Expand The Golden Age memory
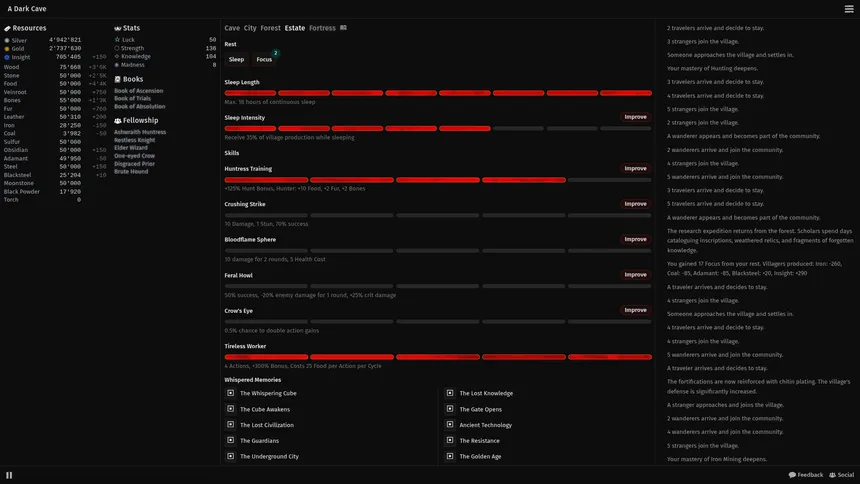860x484 pixels. click(450, 456)
